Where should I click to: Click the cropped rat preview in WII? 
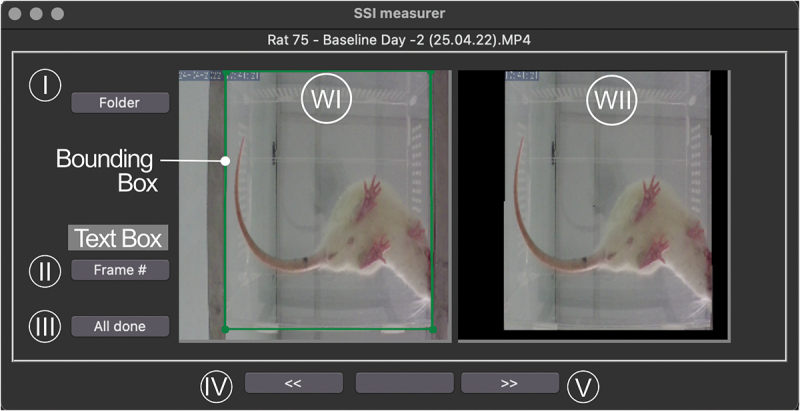[608, 200]
